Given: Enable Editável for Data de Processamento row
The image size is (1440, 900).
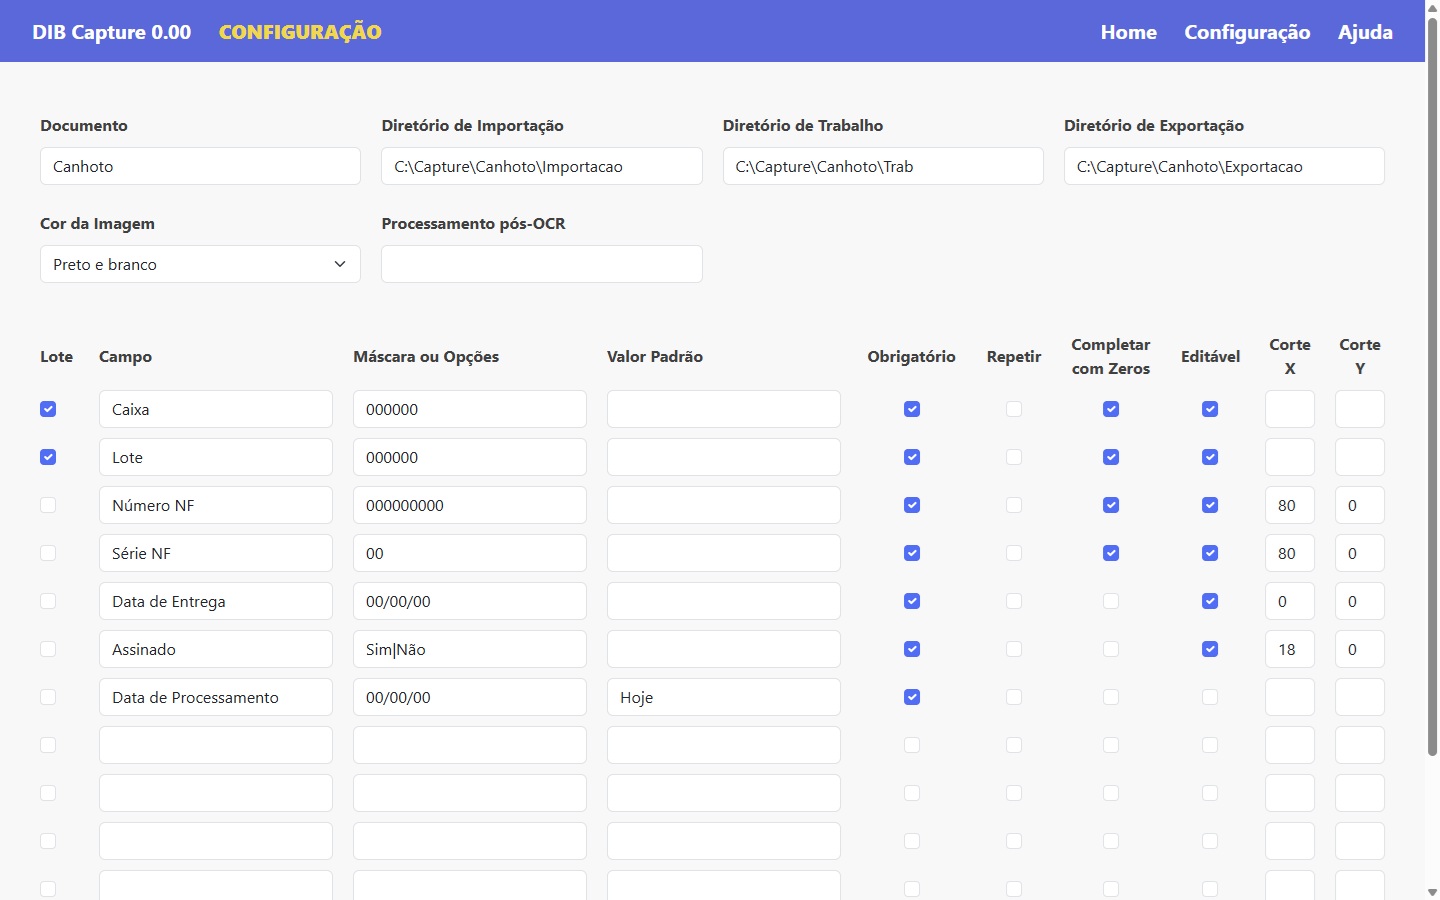Looking at the screenshot, I should click(1210, 697).
